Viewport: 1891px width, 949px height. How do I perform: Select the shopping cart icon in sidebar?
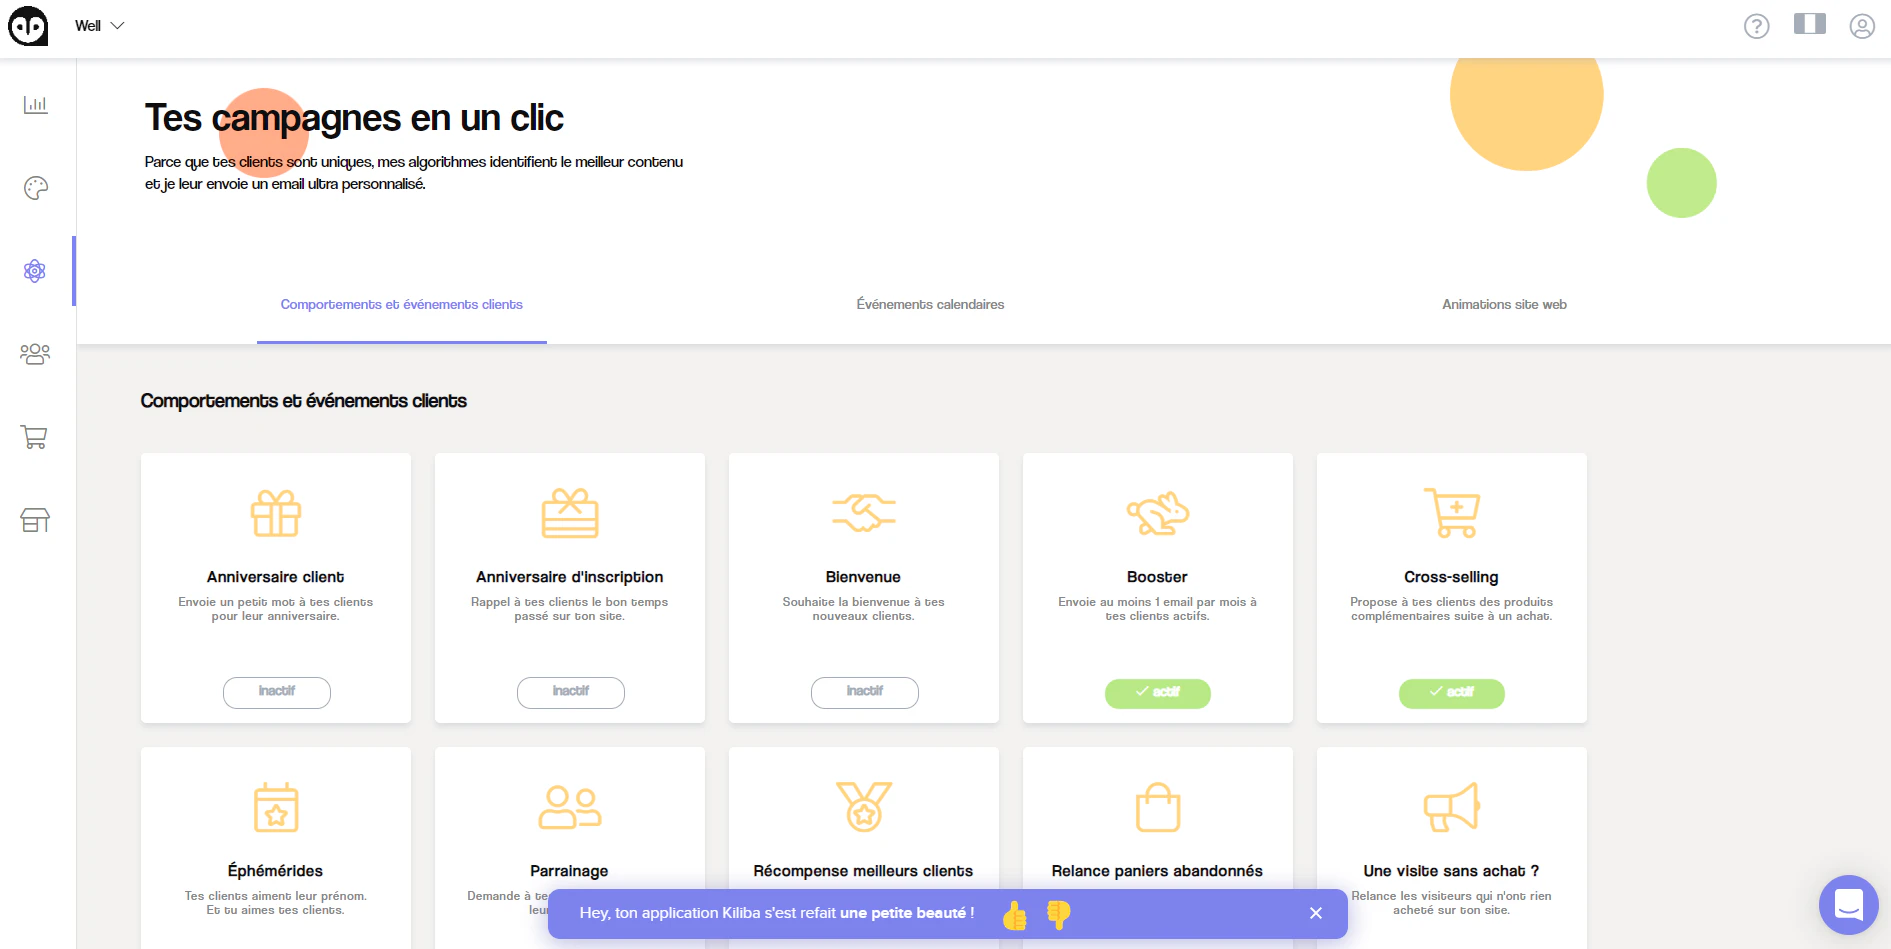(35, 437)
